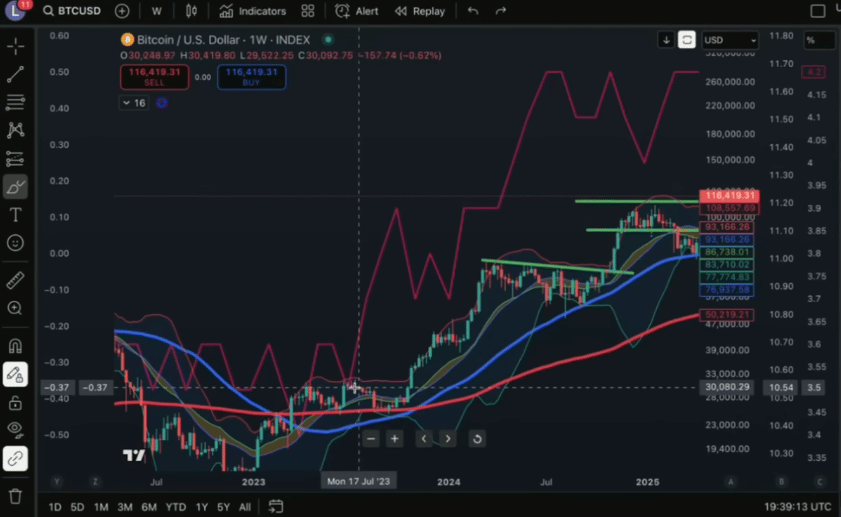The width and height of the screenshot is (841, 517).
Task: Toggle magnet mode
Action: pos(16,346)
